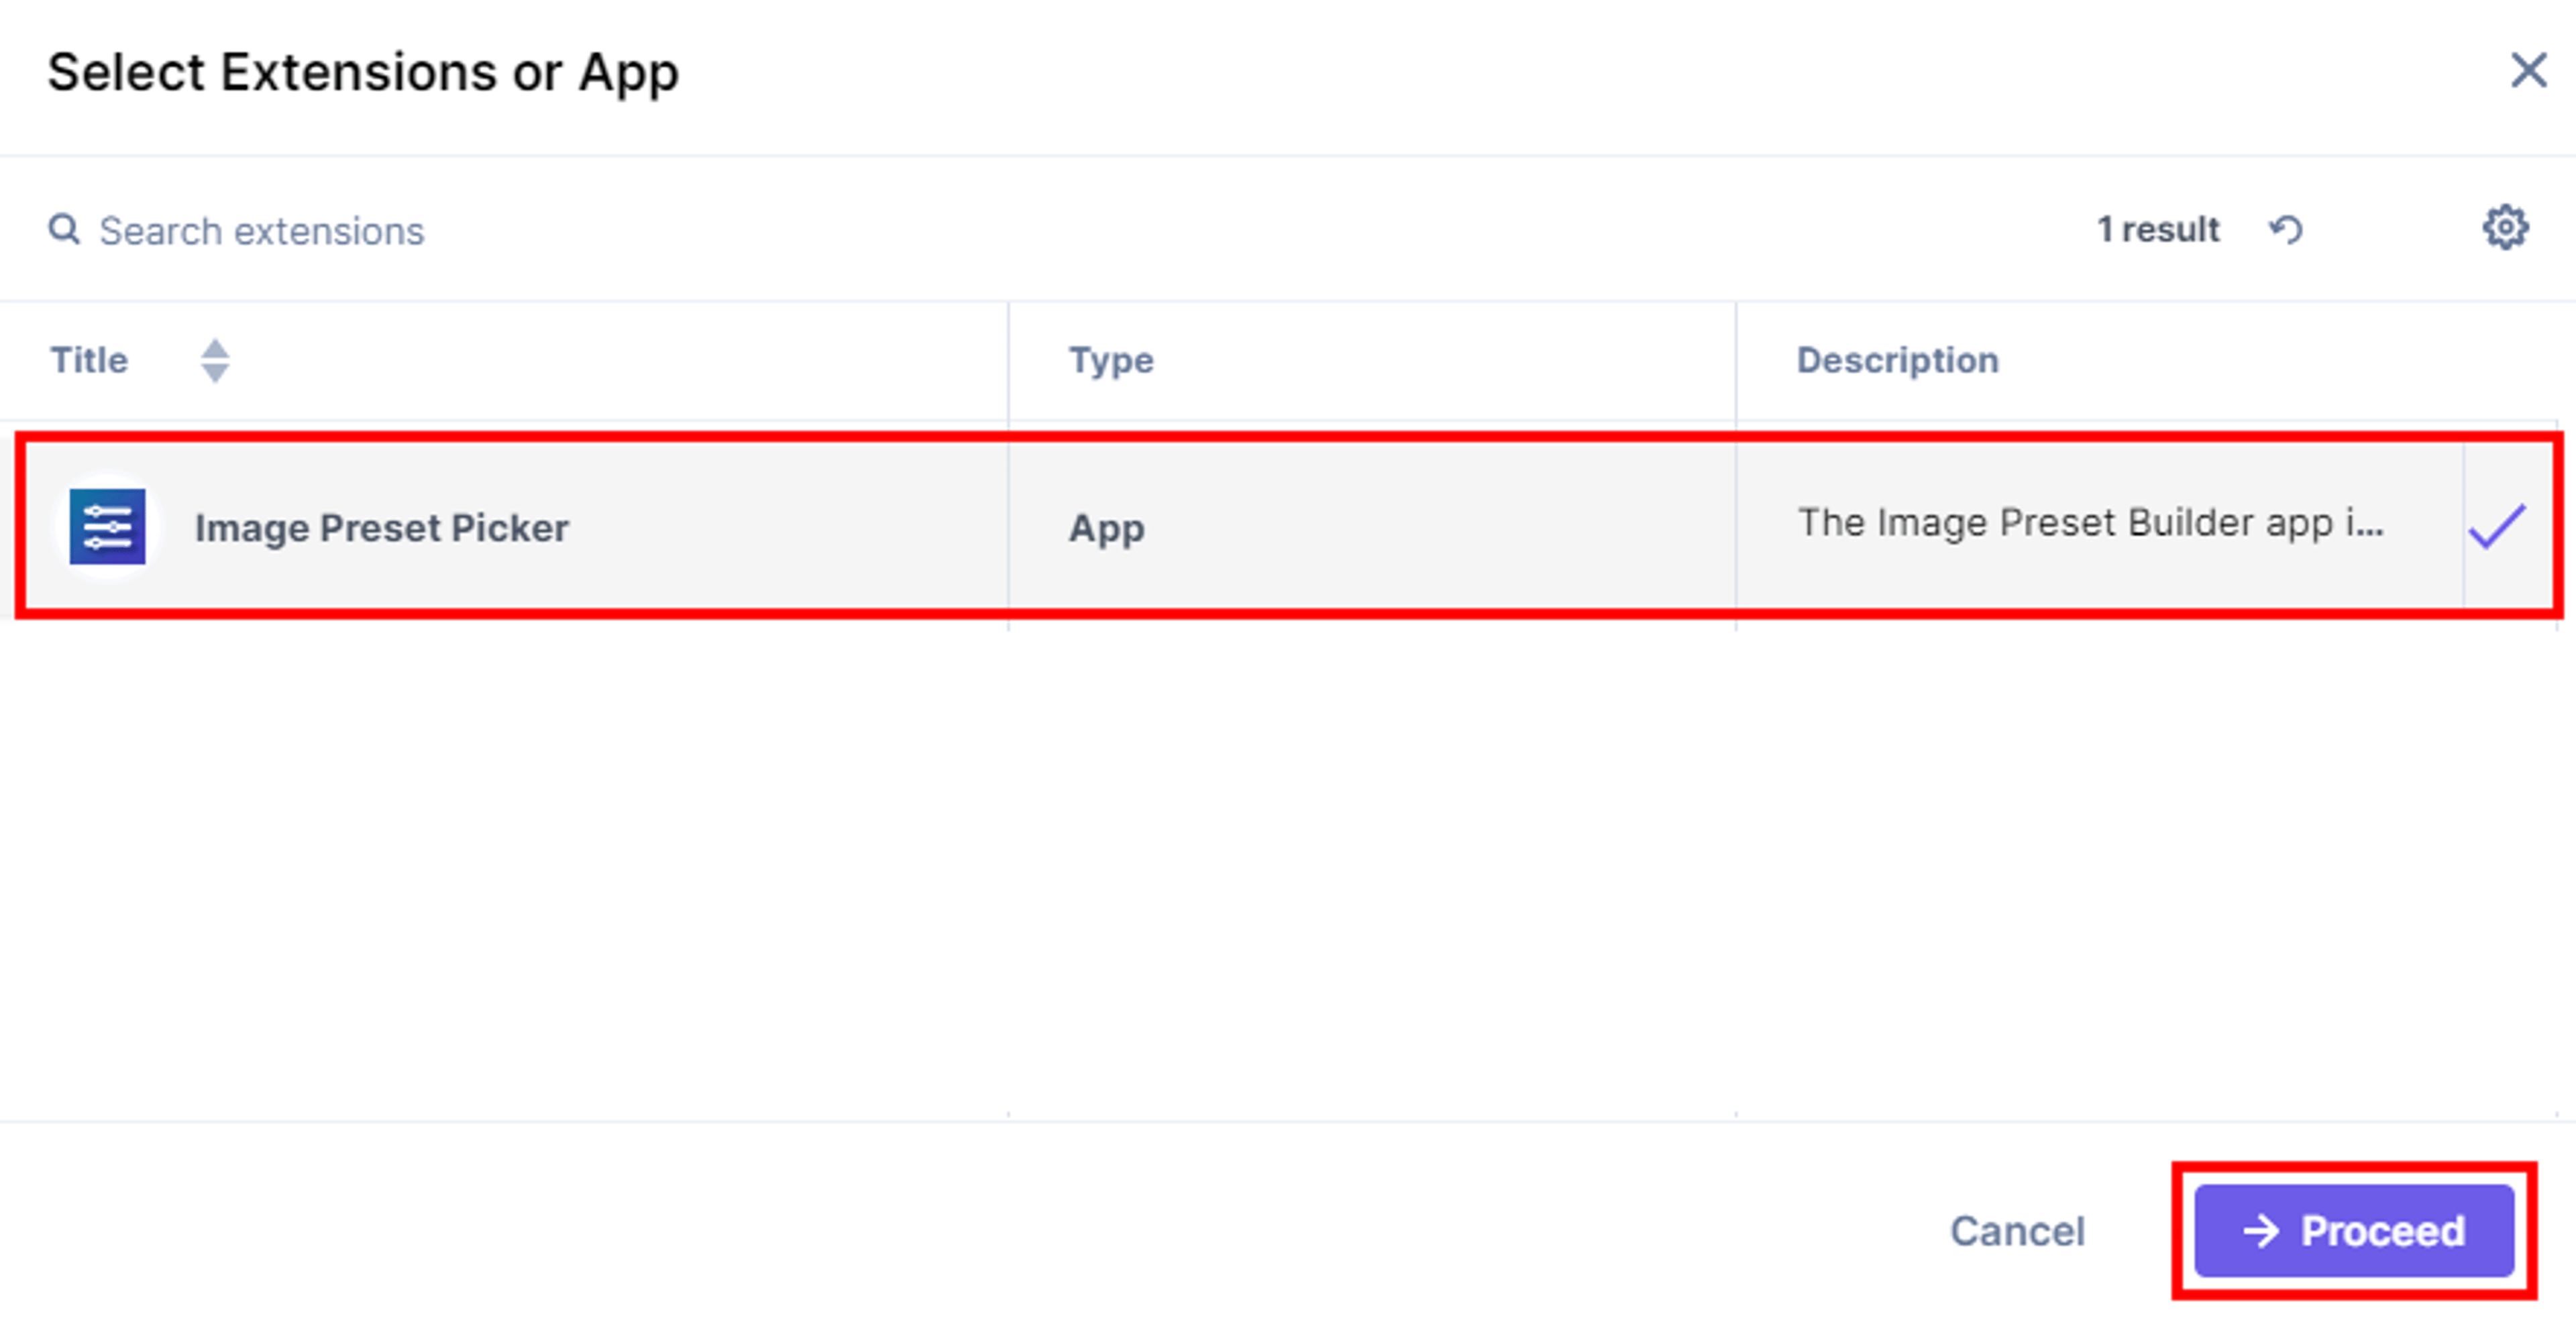Click the Image Preset Builder description text
The height and width of the screenshot is (1324, 2576).
(2091, 523)
